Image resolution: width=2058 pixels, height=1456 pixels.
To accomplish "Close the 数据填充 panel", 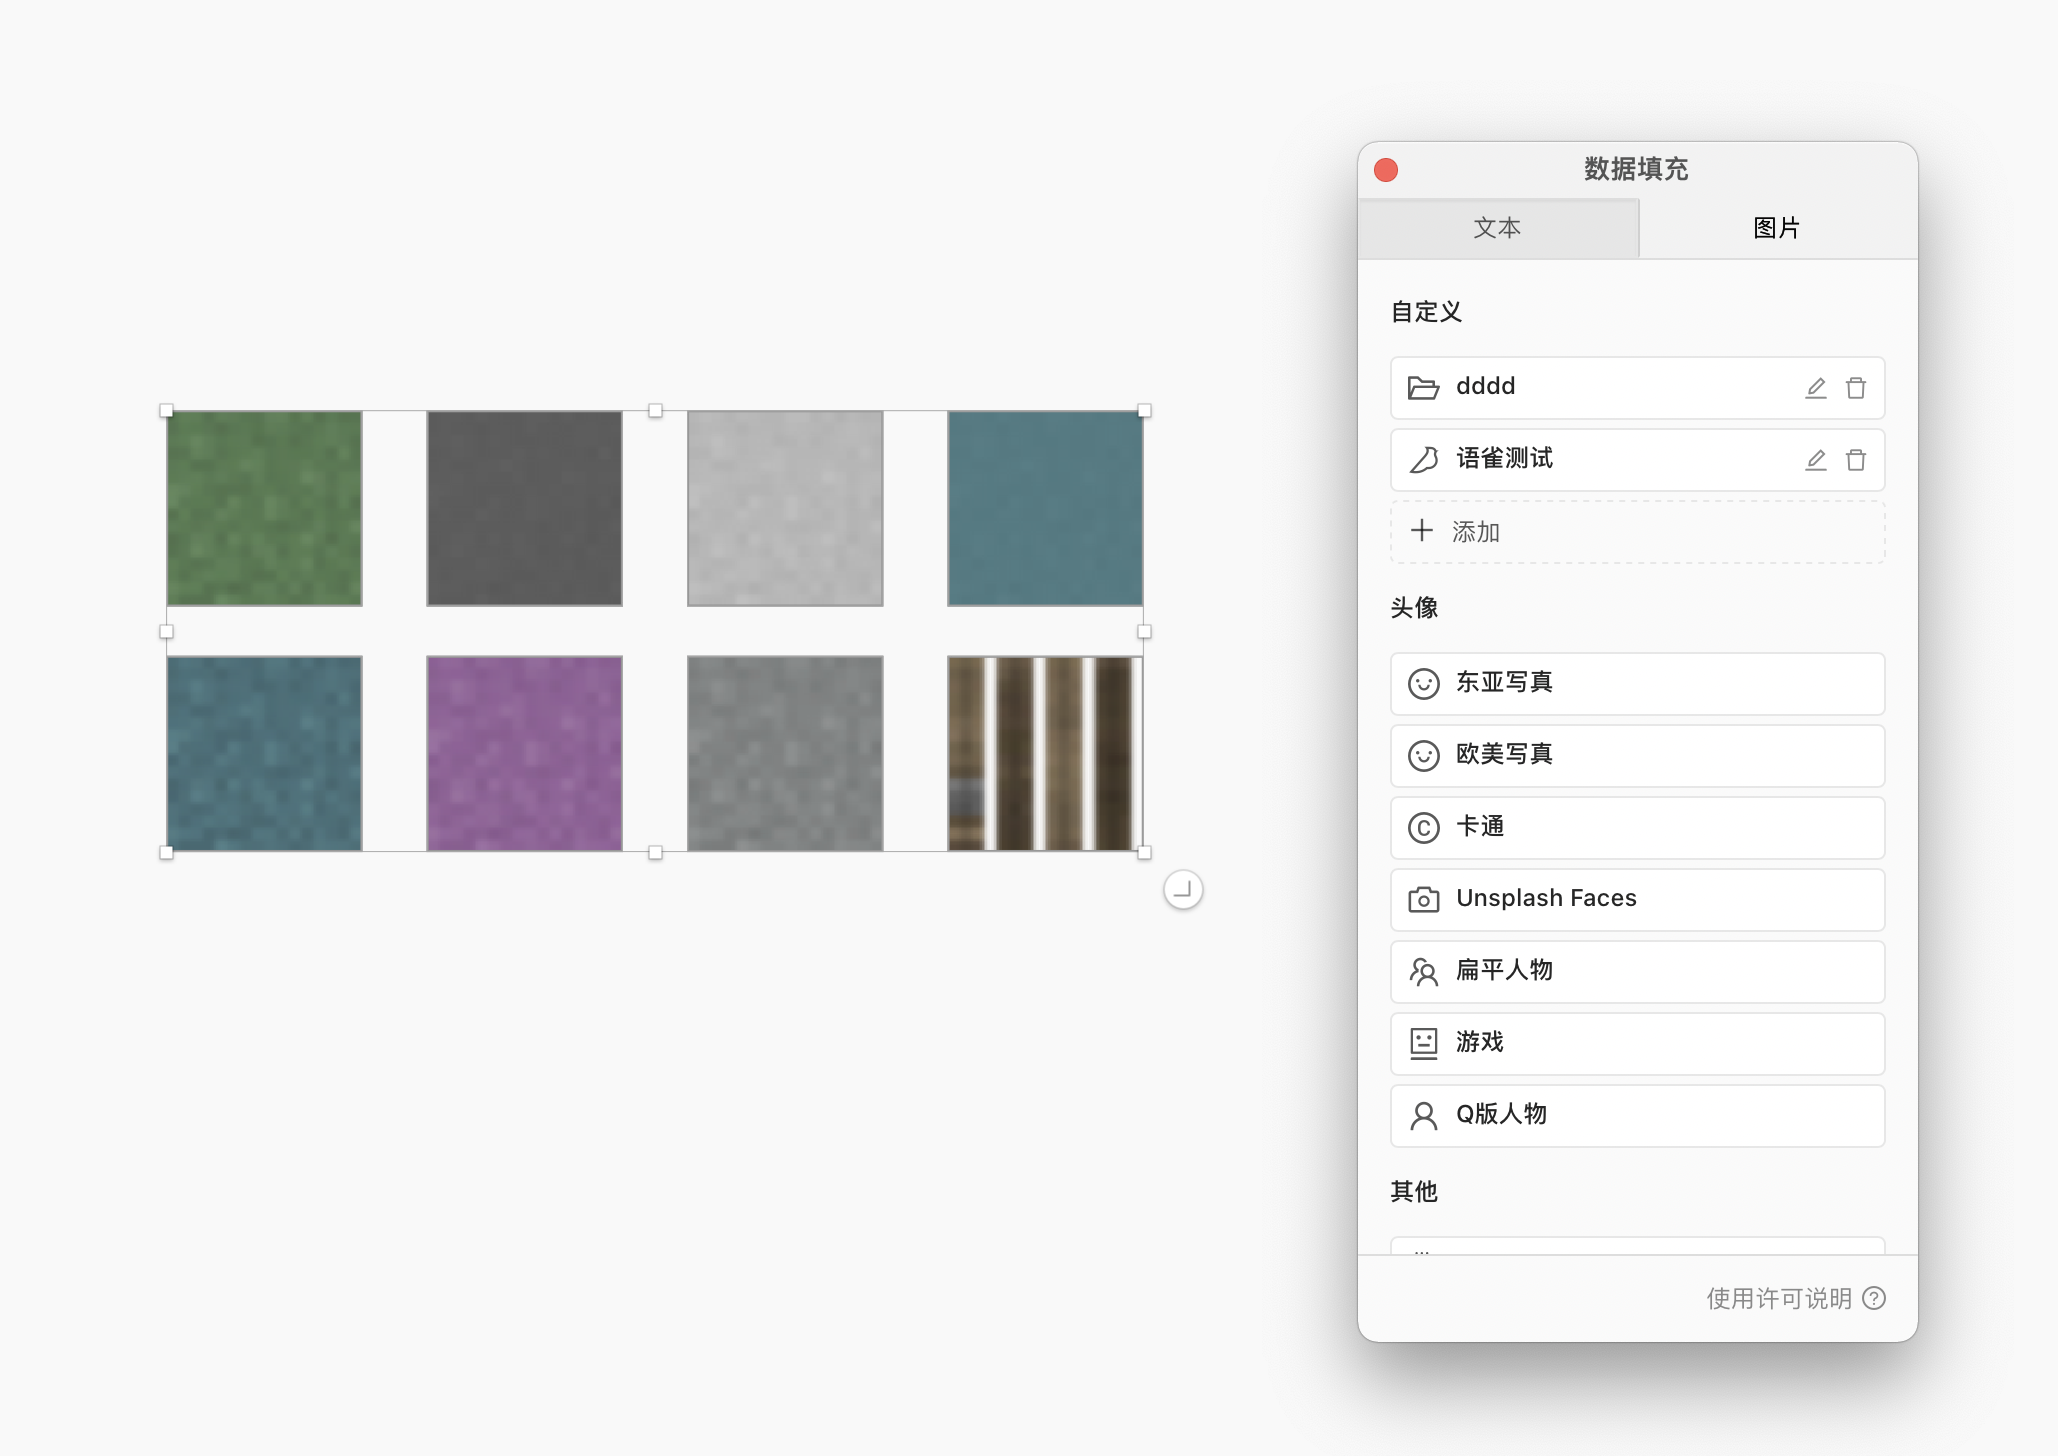I will [1386, 170].
